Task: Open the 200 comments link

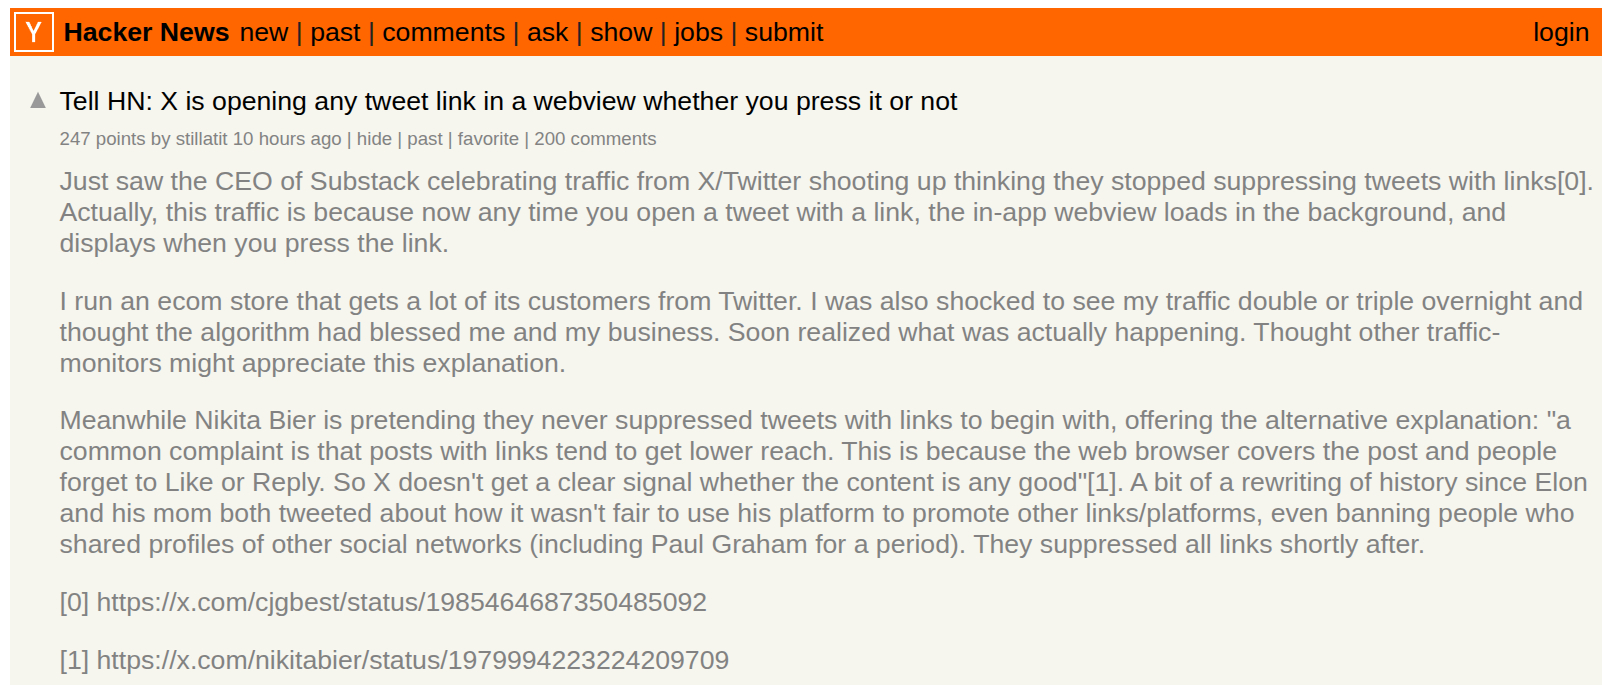Action: point(595,139)
